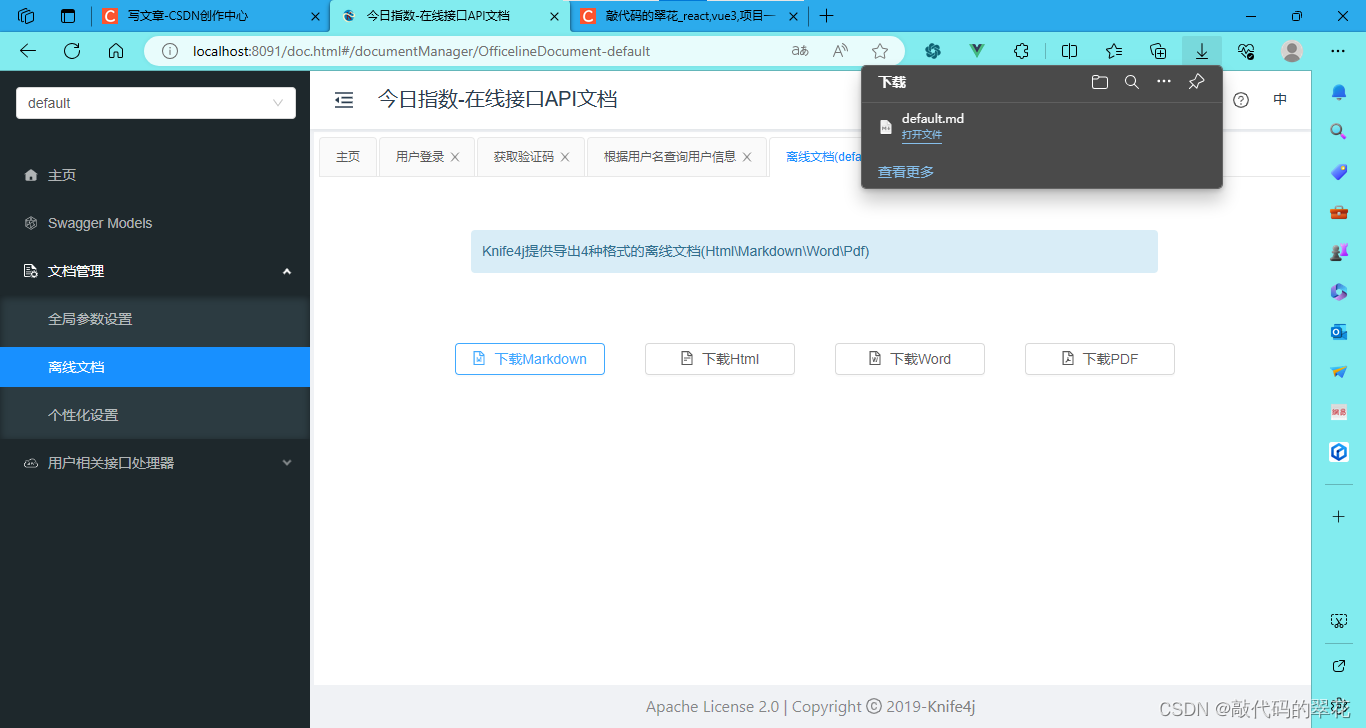Open the Extensions puzzle icon
Screen dimensions: 1366x728
1021,51
